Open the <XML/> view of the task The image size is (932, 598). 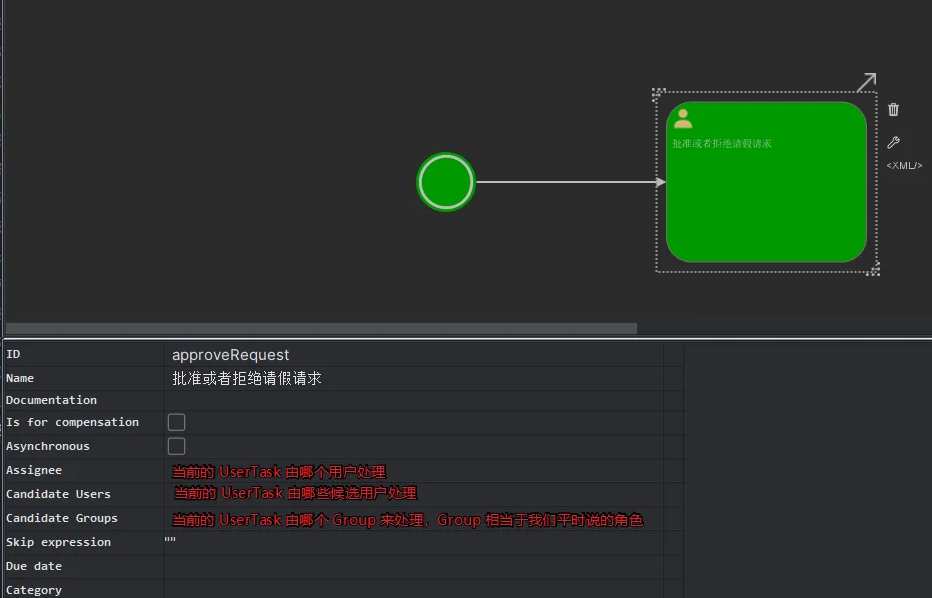click(x=904, y=166)
